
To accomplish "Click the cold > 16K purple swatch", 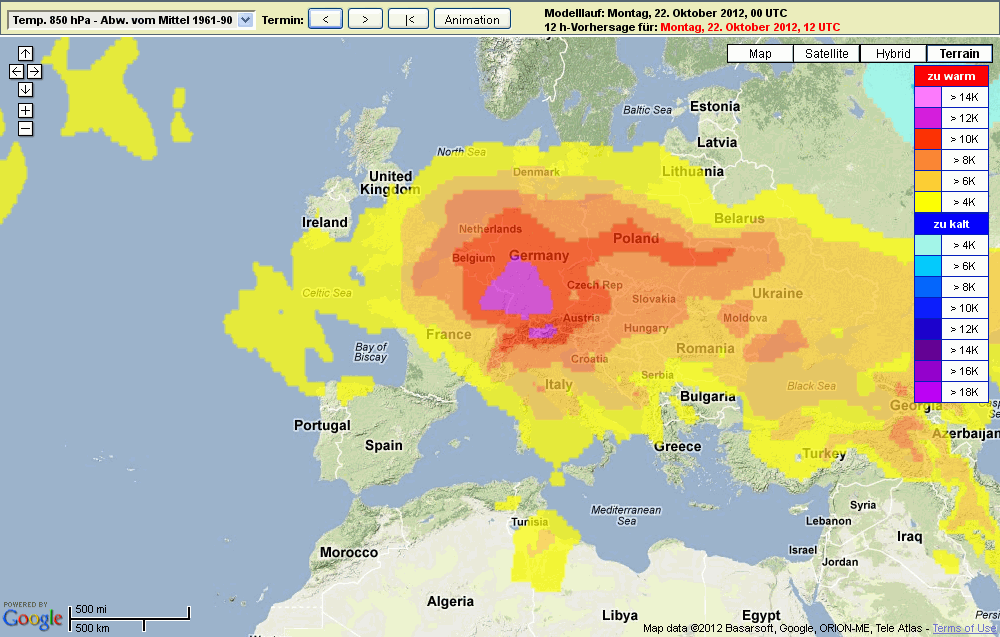I will tap(928, 371).
